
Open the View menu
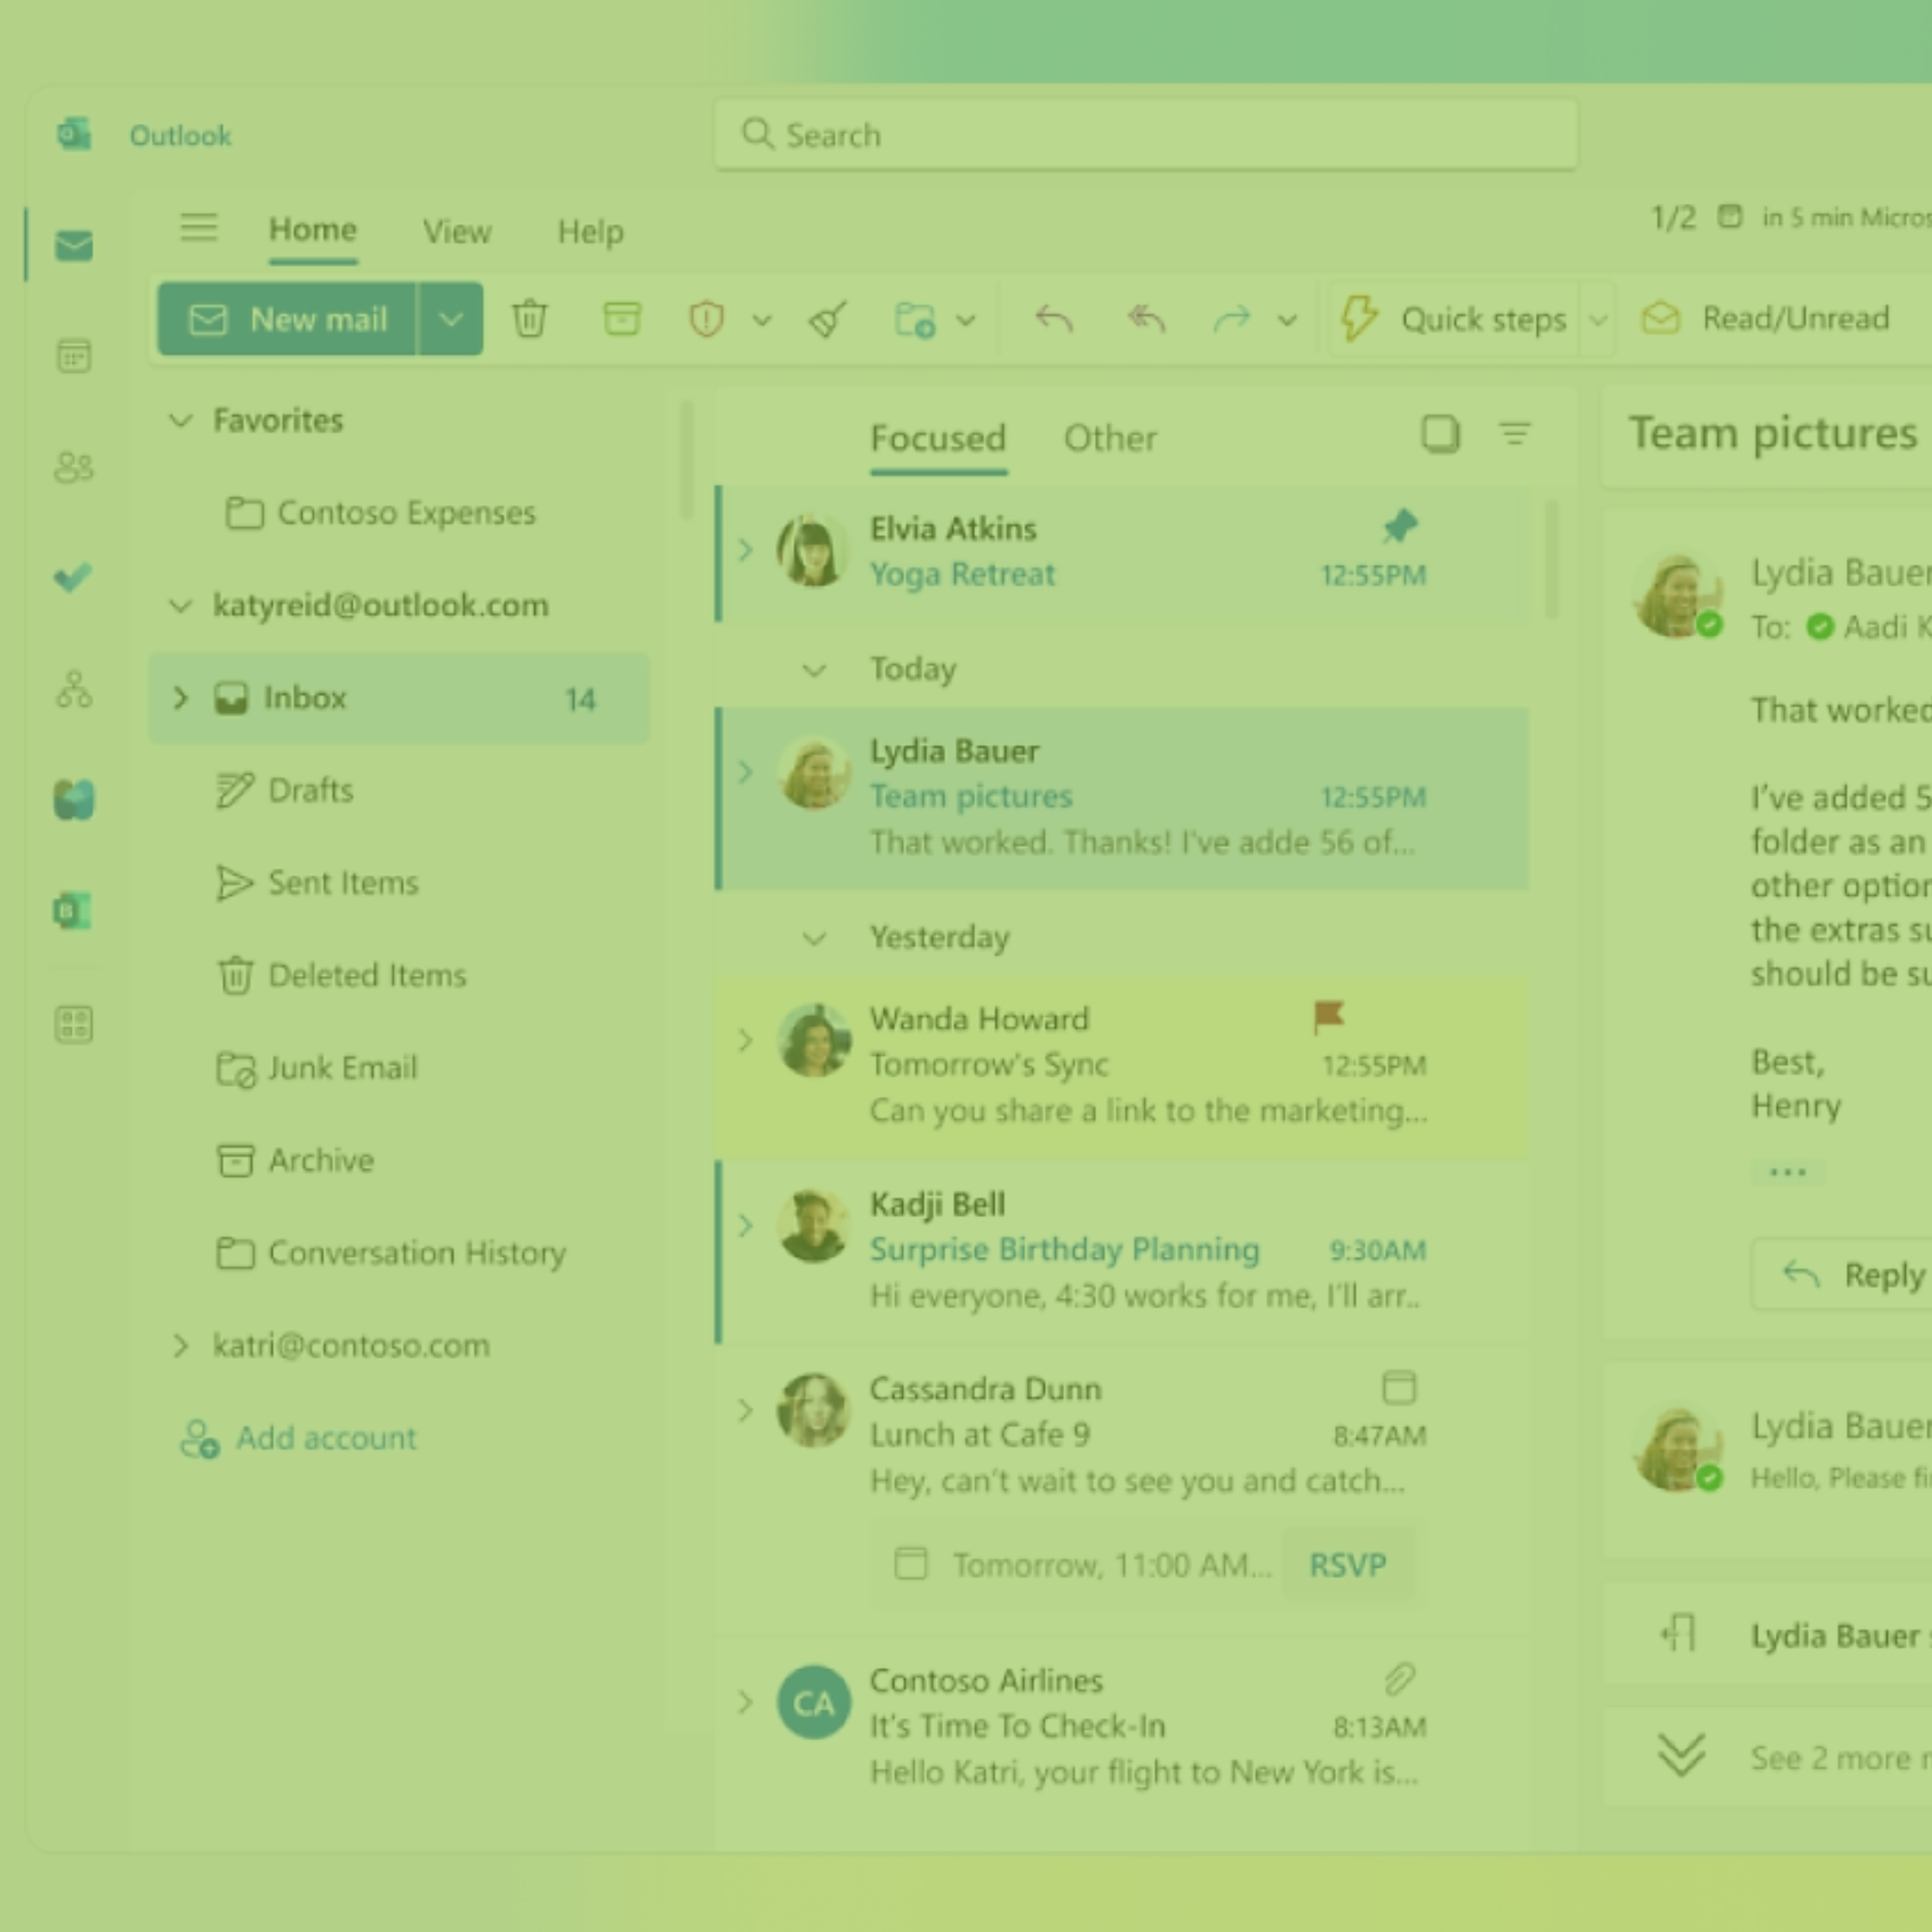click(x=457, y=231)
